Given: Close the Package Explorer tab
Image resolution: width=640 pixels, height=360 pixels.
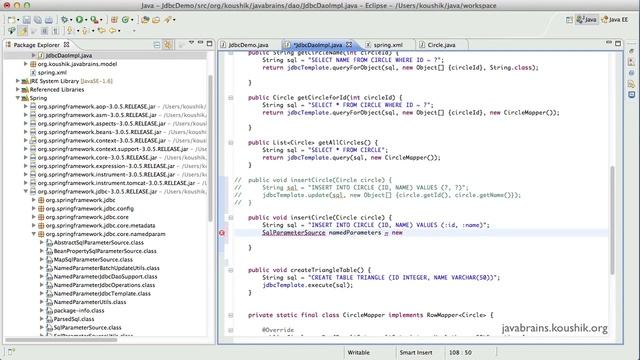Looking at the screenshot, I should pyautogui.click(x=67, y=44).
